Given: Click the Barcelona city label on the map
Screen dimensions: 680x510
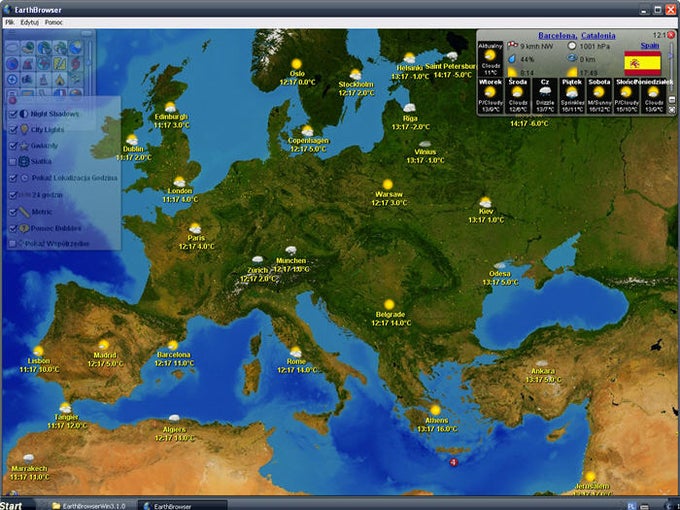Looking at the screenshot, I should [x=173, y=355].
